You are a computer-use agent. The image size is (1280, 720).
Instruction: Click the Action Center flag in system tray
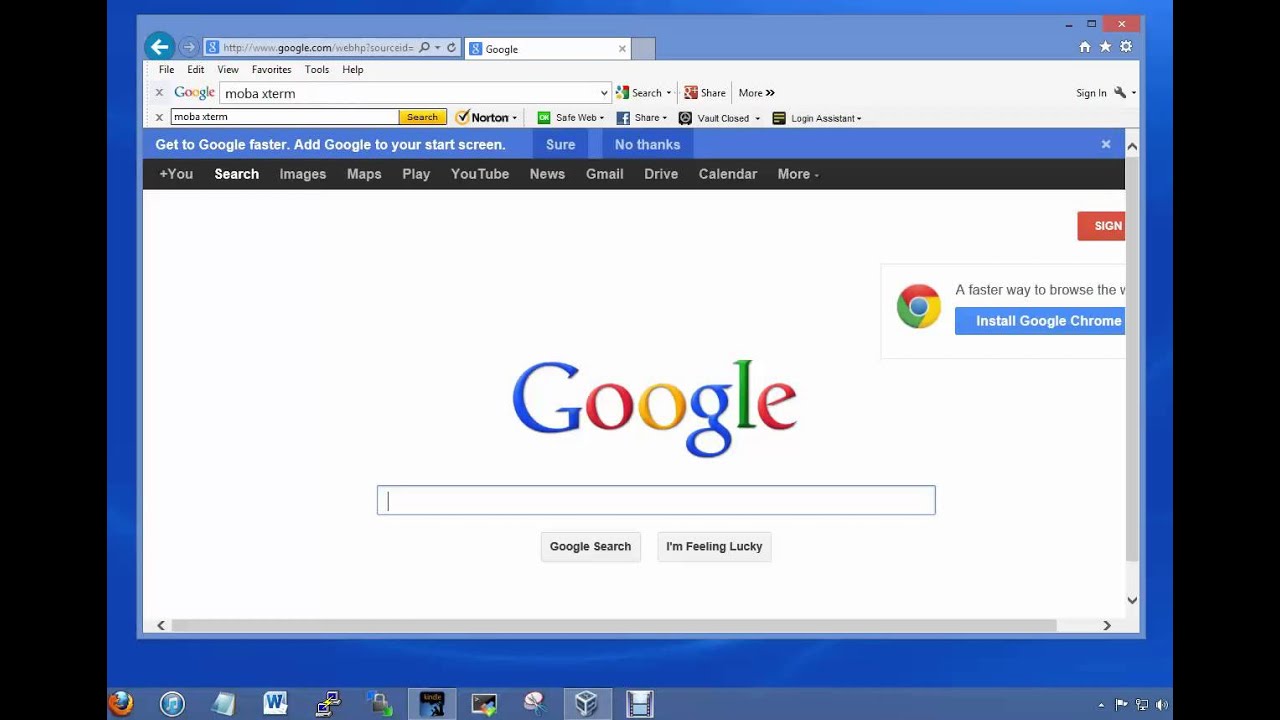tap(1122, 705)
